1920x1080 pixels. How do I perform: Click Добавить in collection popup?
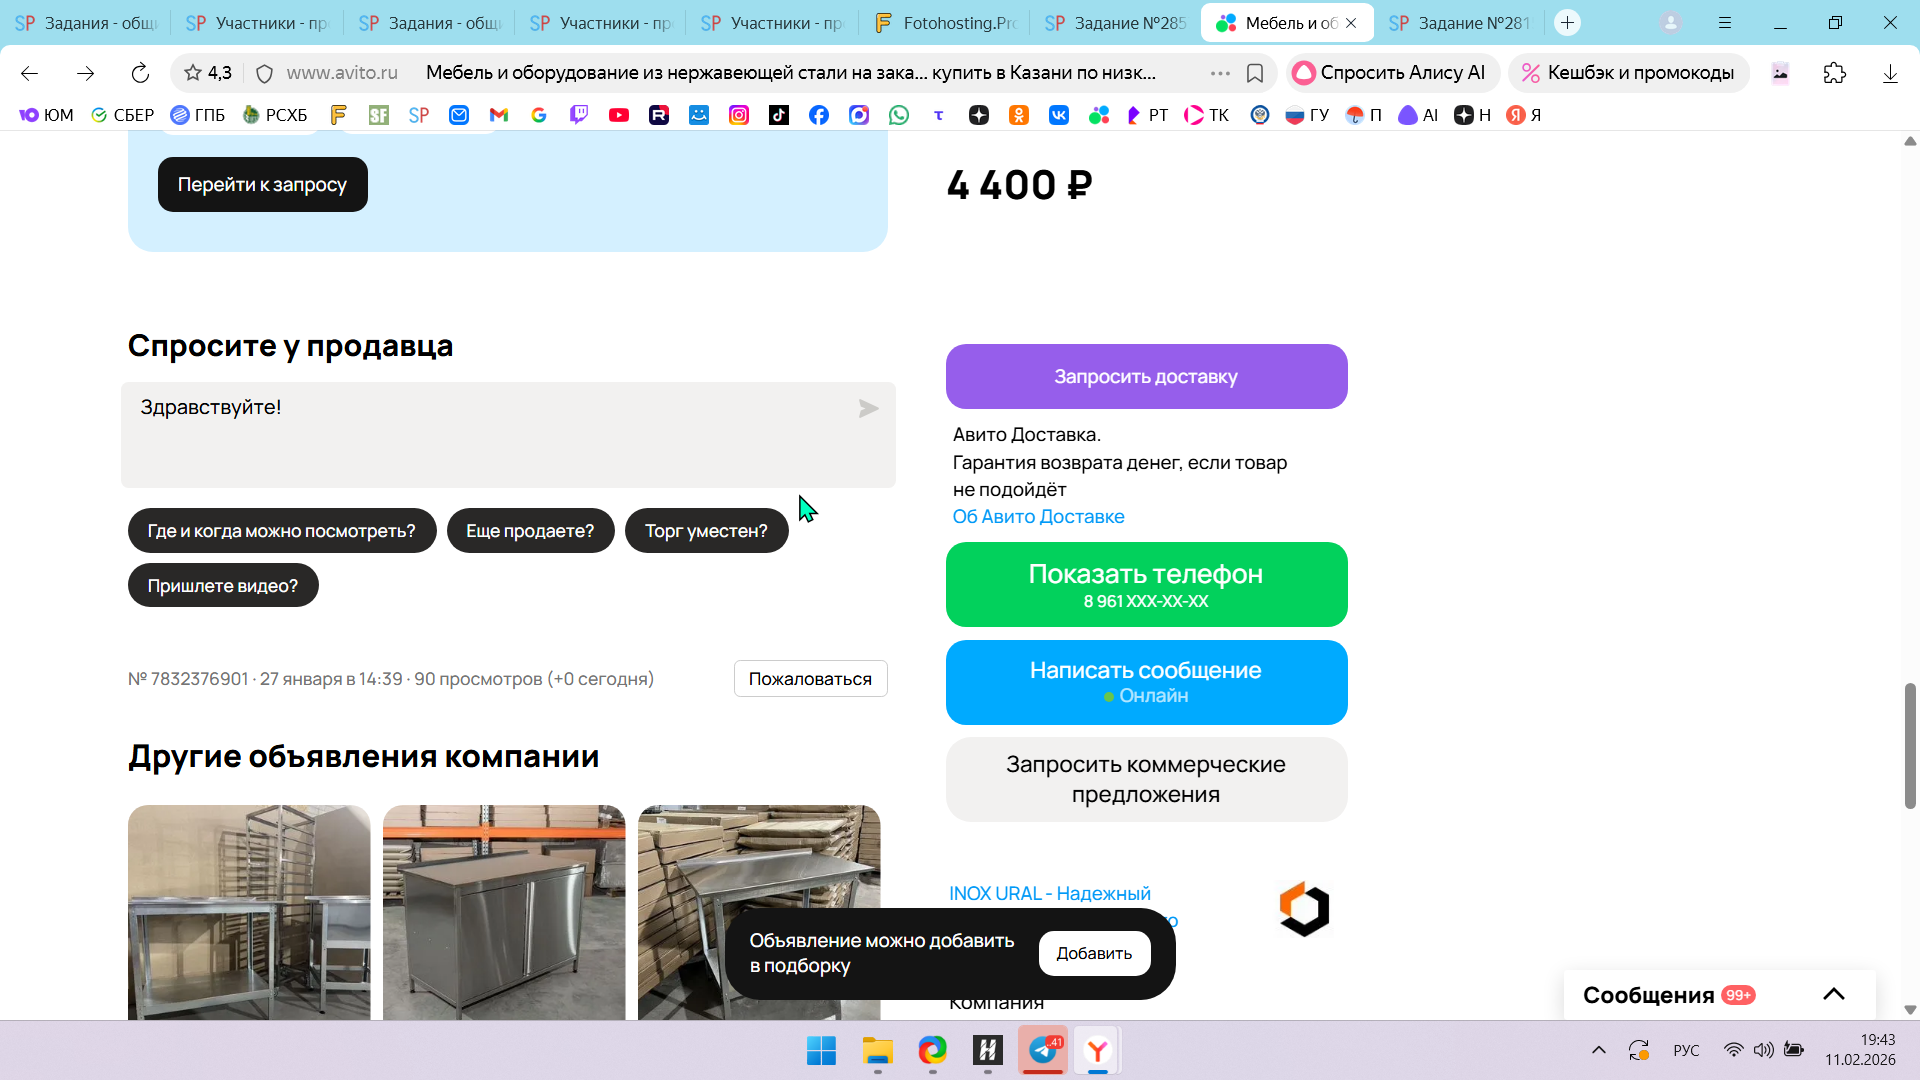tap(1094, 953)
